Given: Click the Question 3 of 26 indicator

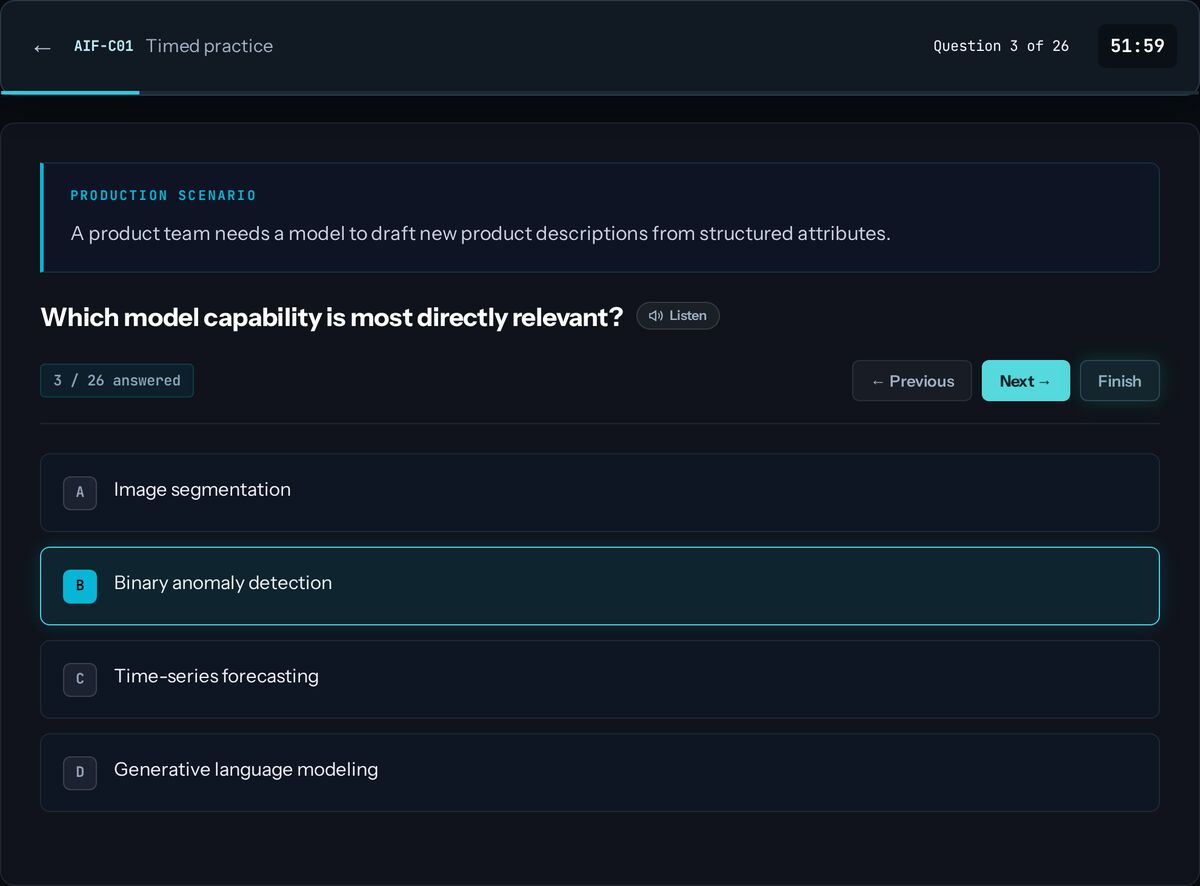Looking at the screenshot, I should coord(1001,46).
